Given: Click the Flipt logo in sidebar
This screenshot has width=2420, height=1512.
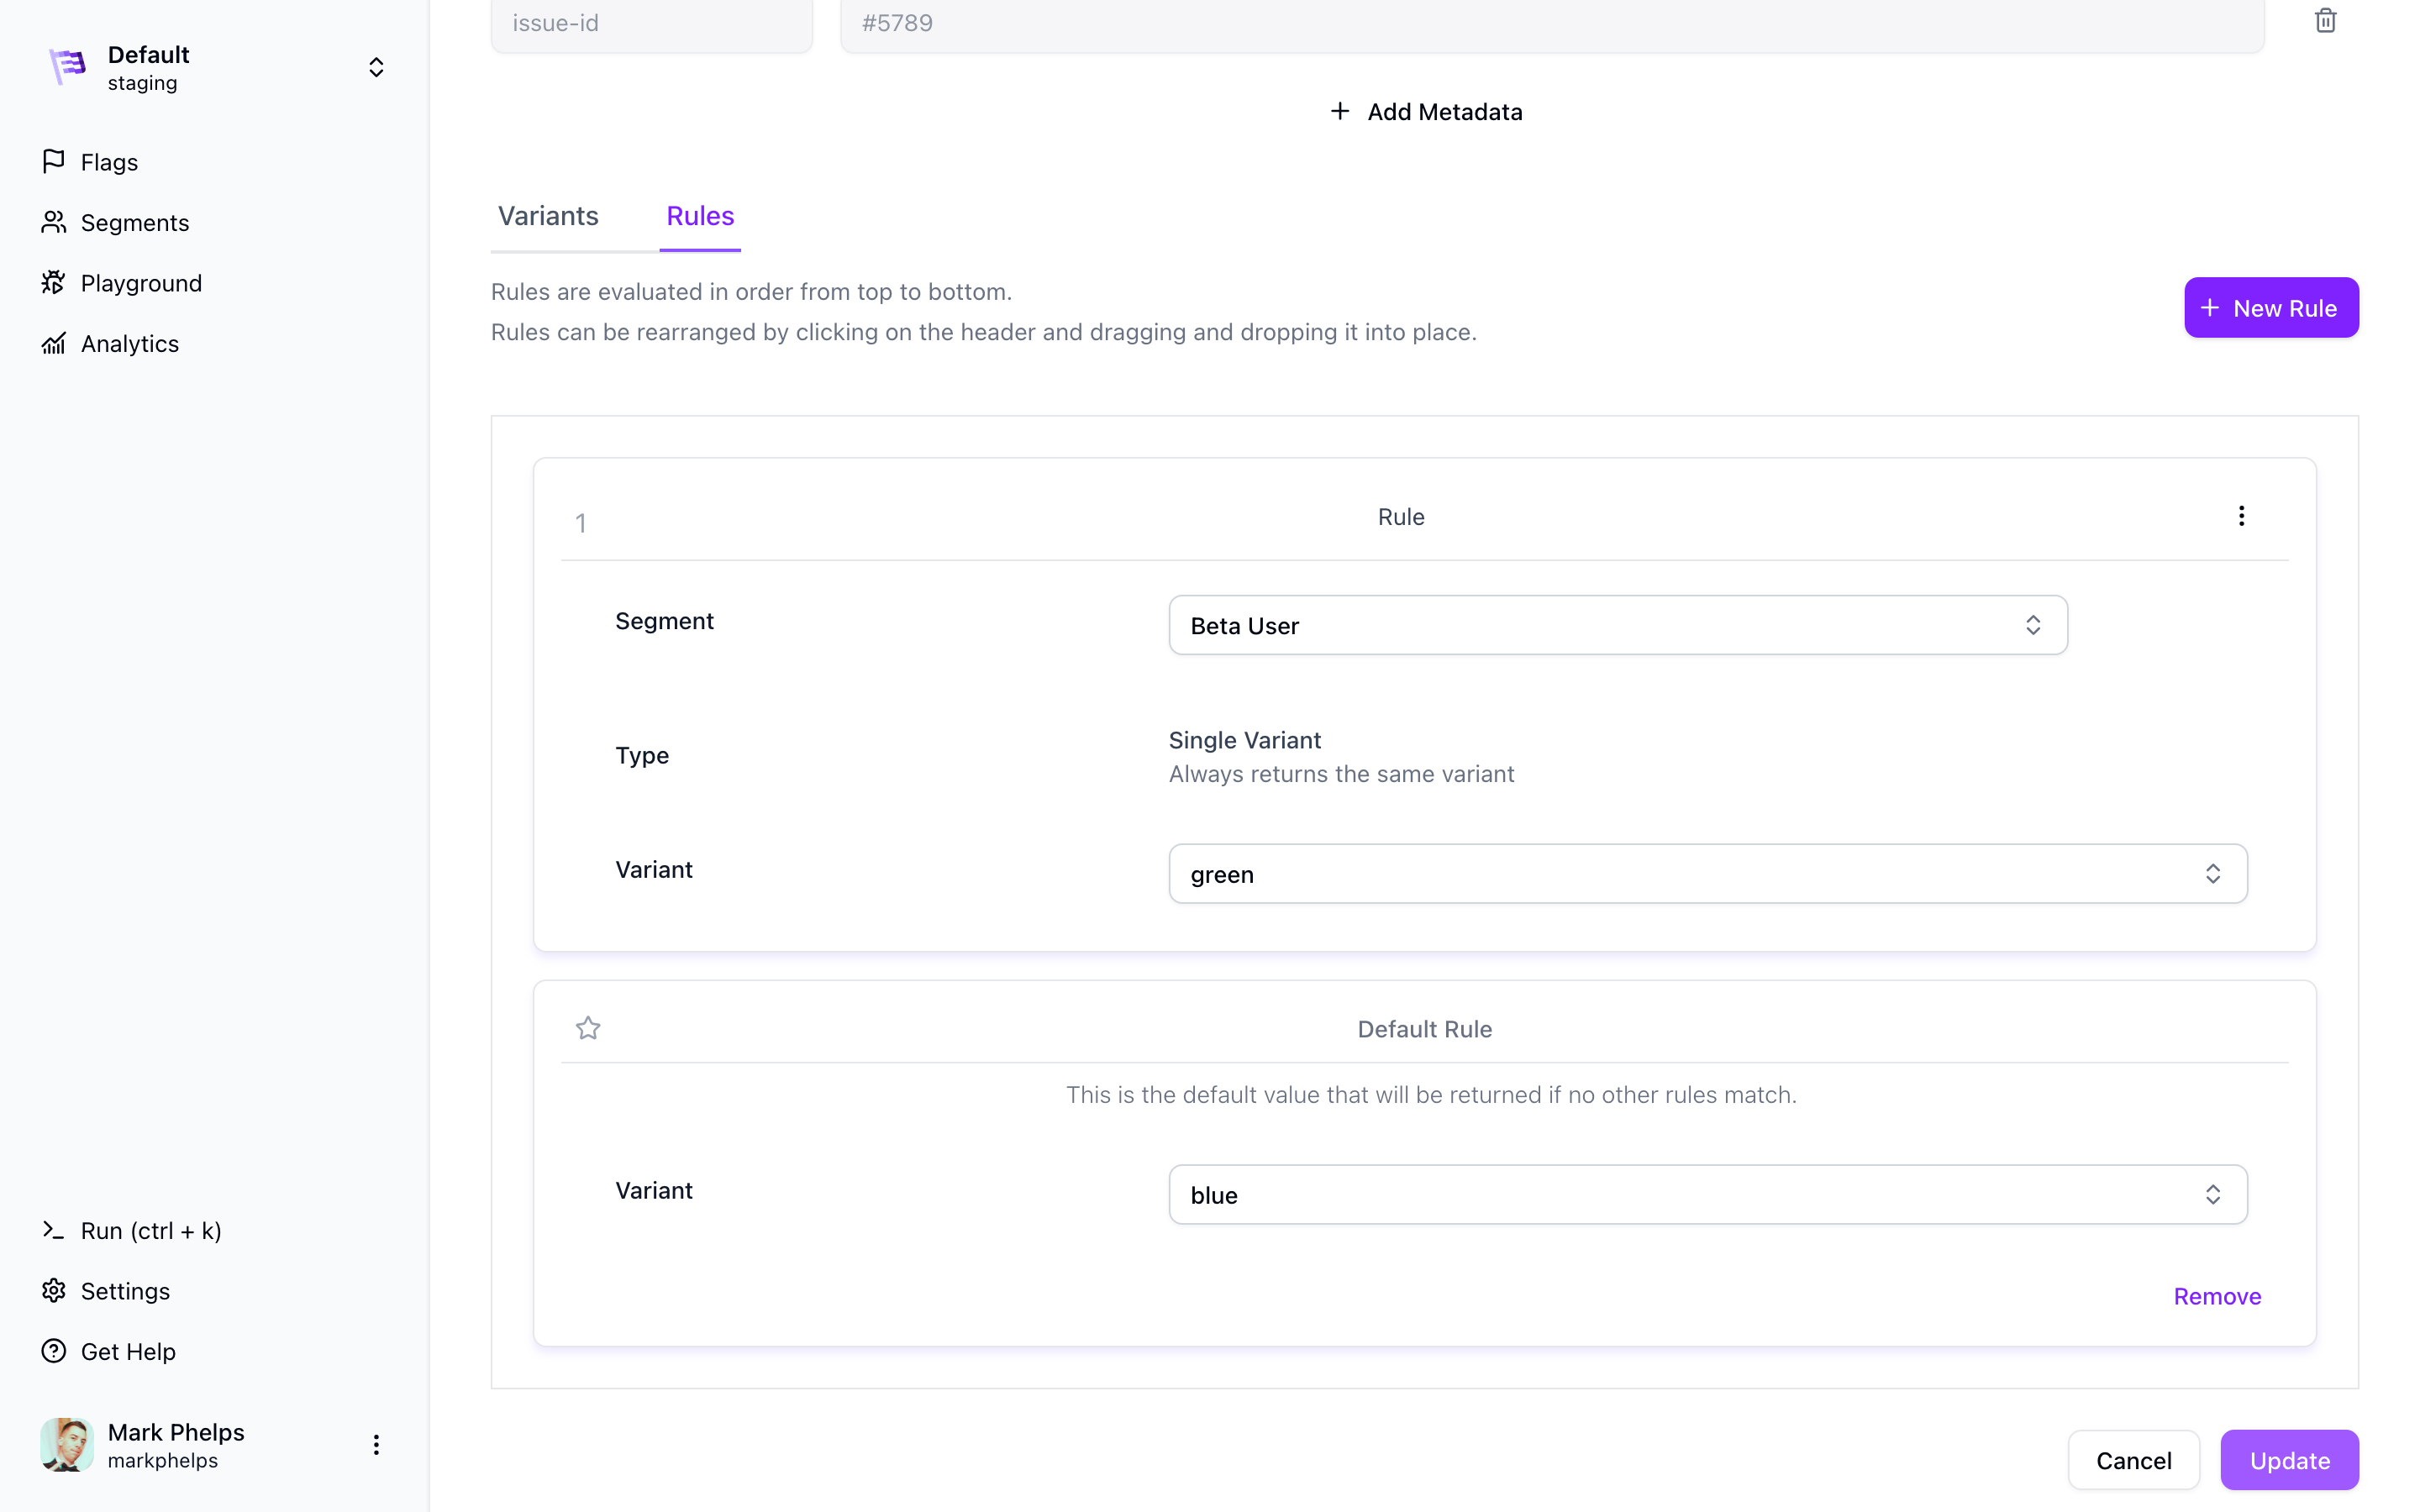Looking at the screenshot, I should [68, 67].
